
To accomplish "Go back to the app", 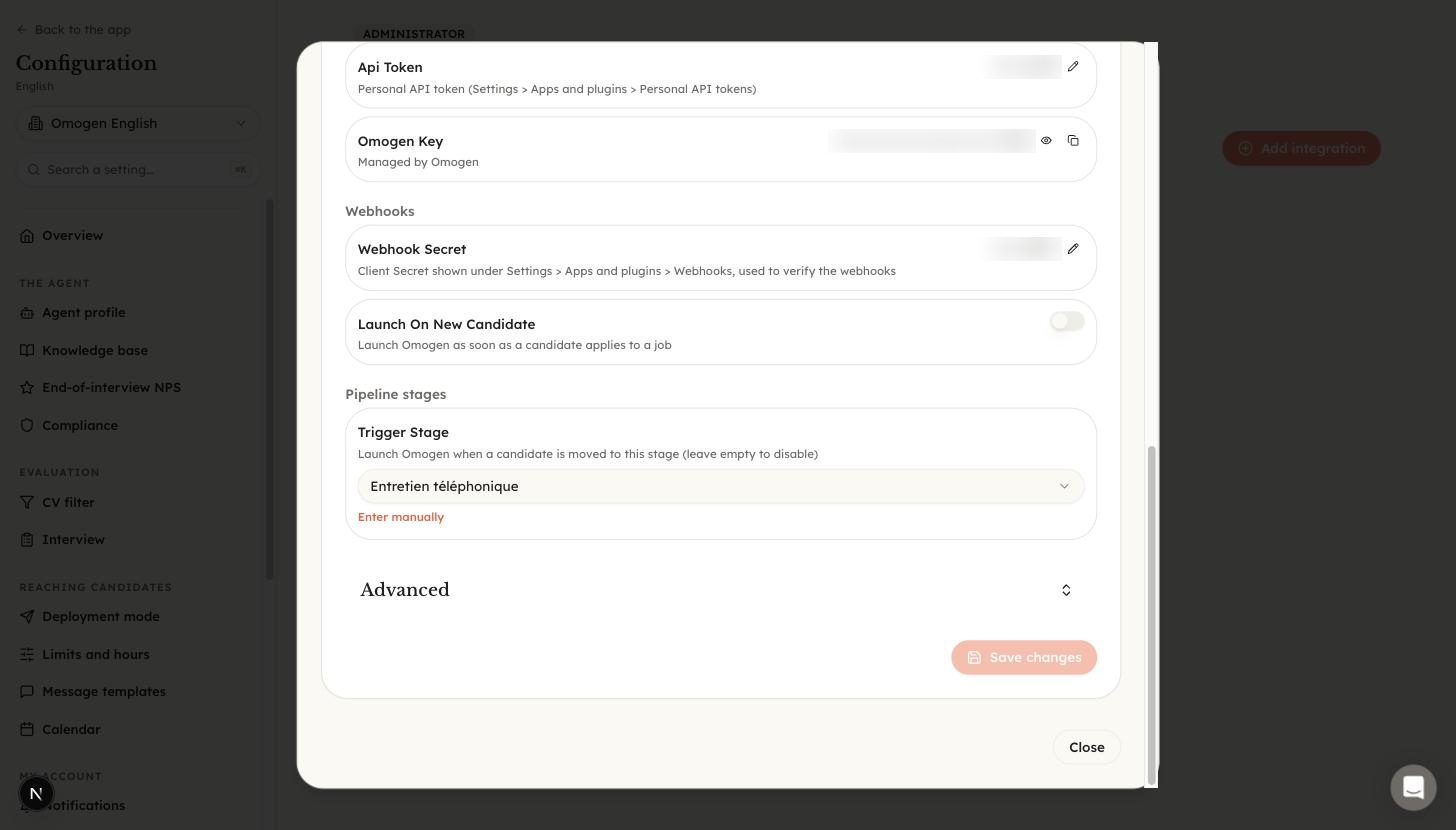I will pyautogui.click(x=74, y=30).
